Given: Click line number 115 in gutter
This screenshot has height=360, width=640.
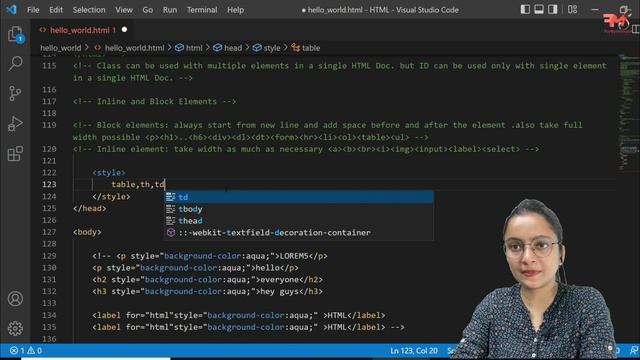Looking at the screenshot, I should click(49, 66).
